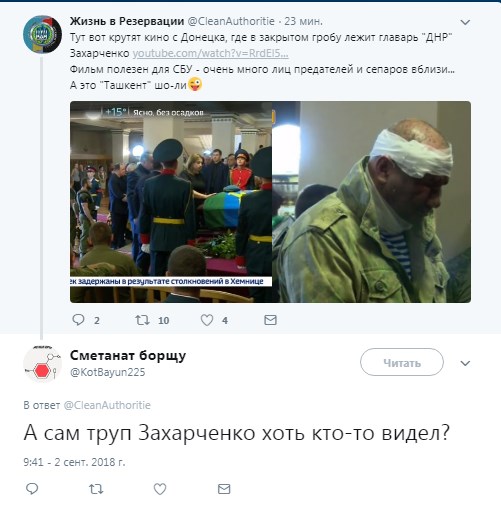
Task: View the funeral ceremony photo
Action: click(171, 202)
